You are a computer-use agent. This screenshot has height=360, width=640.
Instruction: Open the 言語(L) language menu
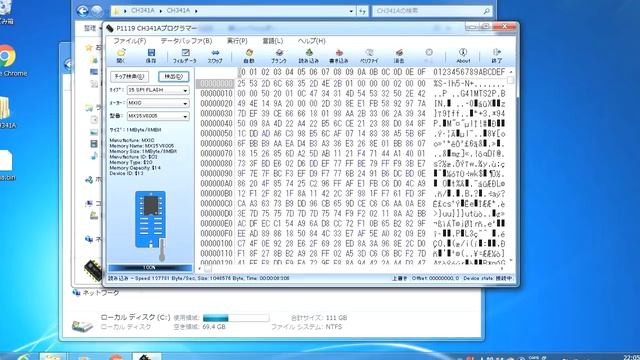273,41
